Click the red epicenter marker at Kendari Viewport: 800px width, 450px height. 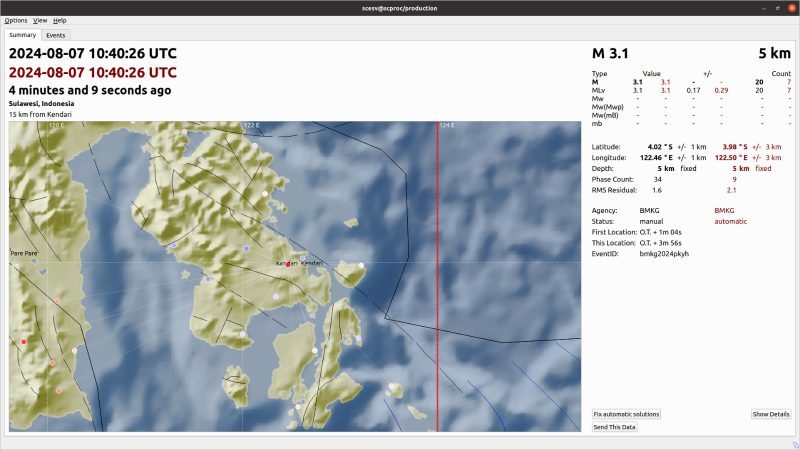[287, 264]
